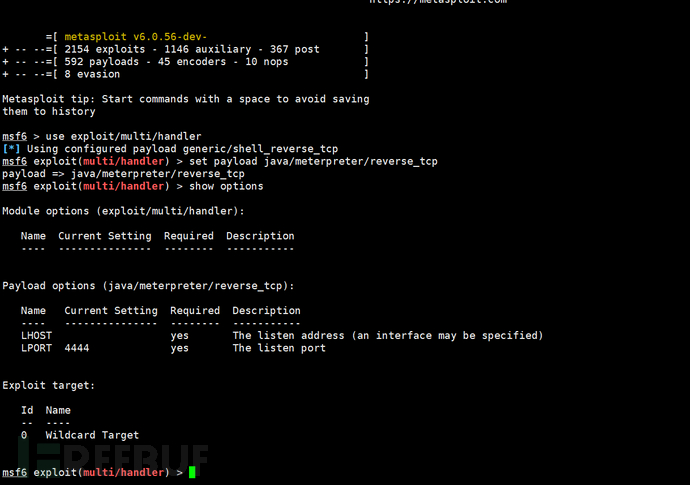This screenshot has width=690, height=485.
Task: Click the 'Id' header under Exploit target
Action: coord(27,410)
